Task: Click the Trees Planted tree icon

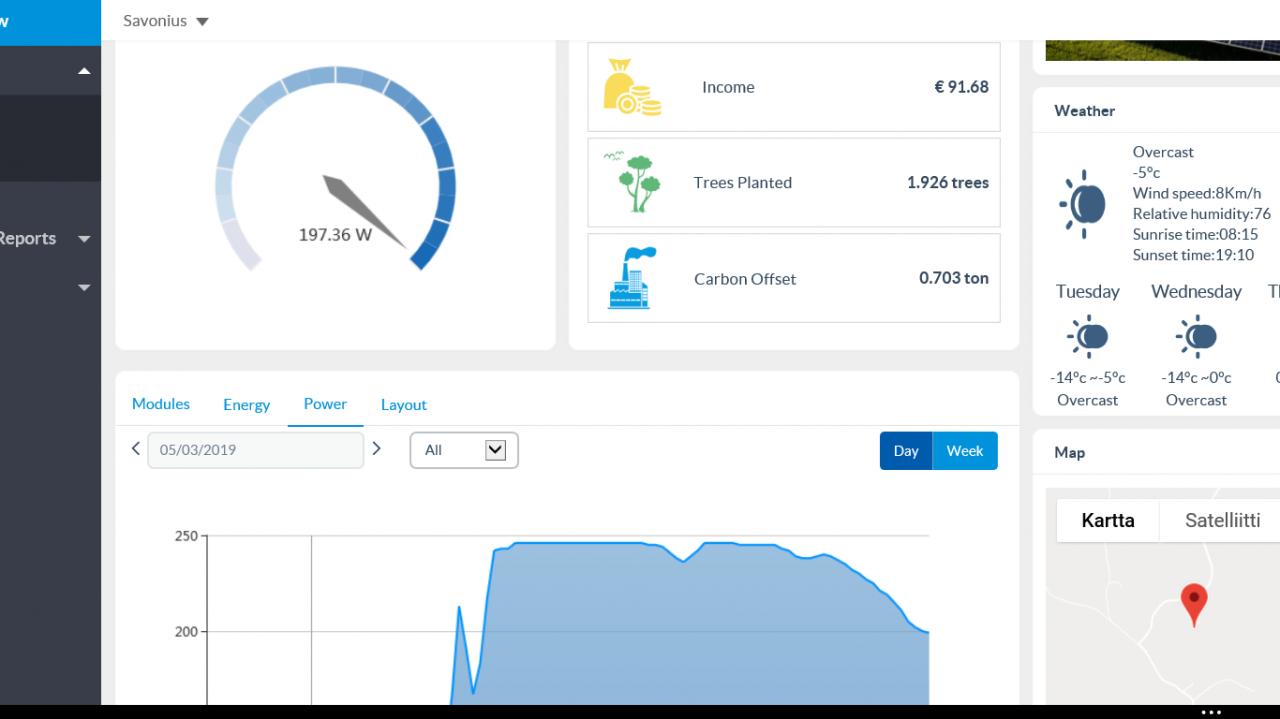Action: (x=634, y=182)
